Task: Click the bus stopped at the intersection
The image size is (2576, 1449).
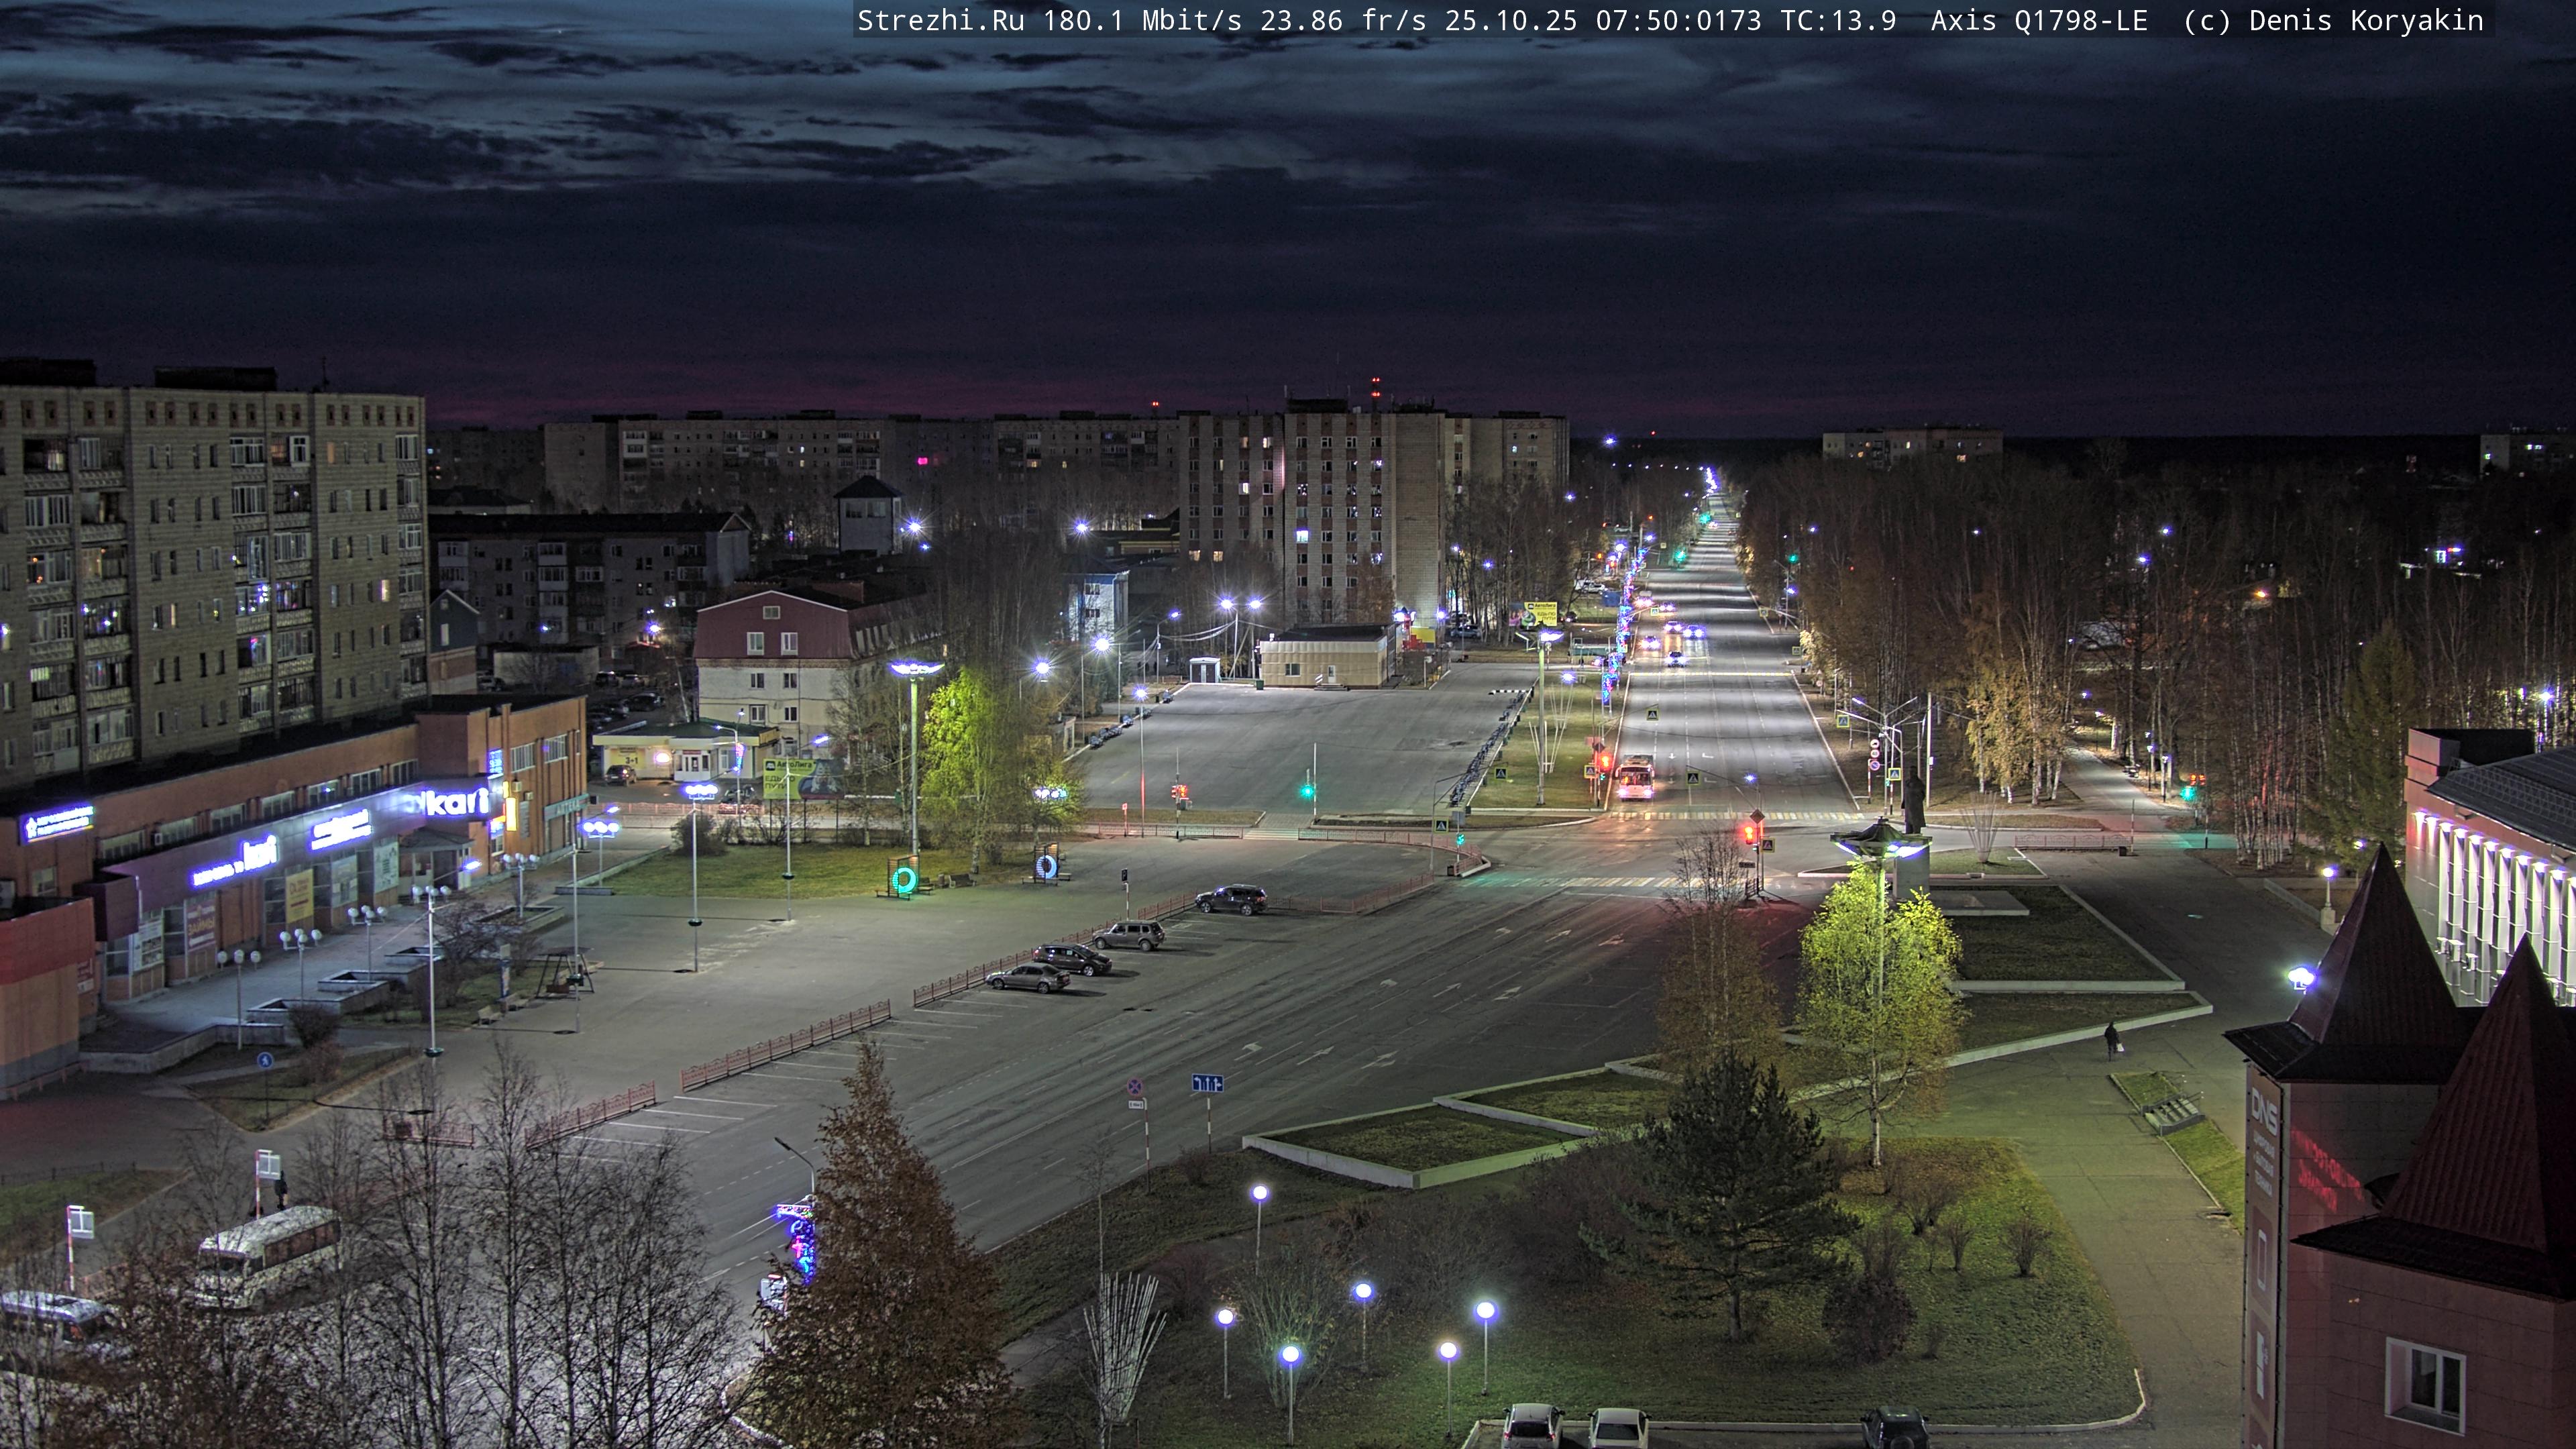Action: [x=1635, y=778]
